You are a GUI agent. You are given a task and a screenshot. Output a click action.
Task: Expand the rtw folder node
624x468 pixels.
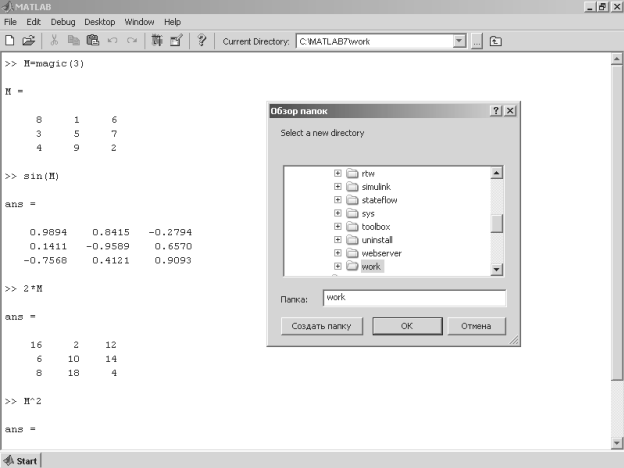(x=337, y=174)
